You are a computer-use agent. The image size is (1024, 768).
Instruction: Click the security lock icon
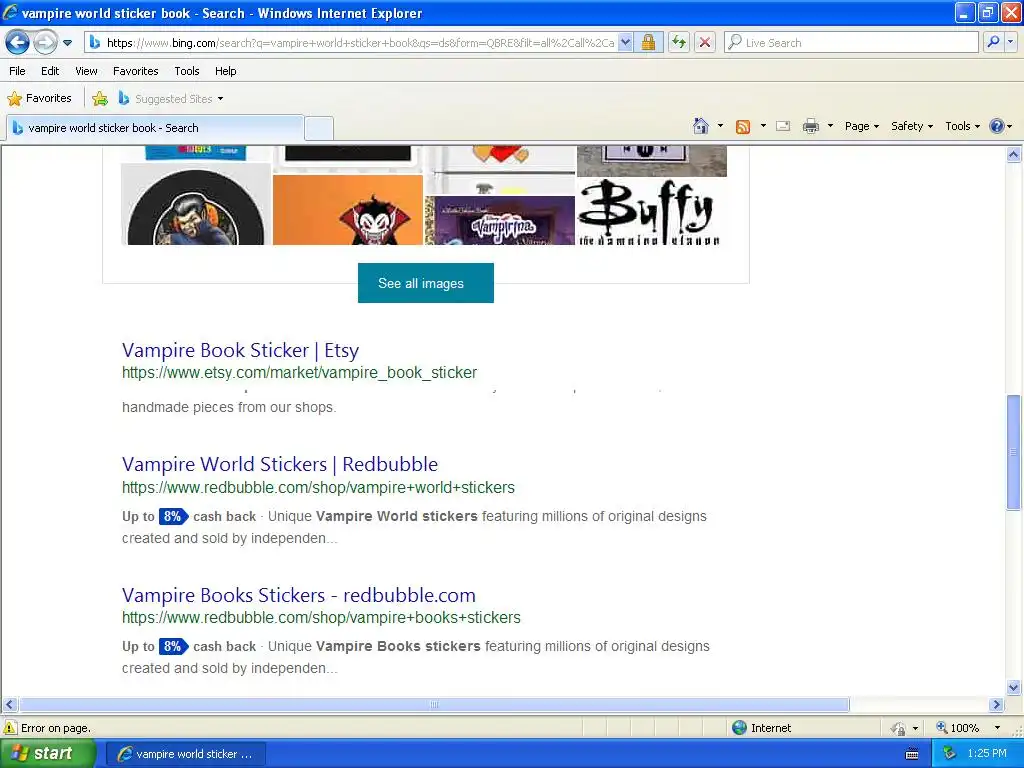(x=648, y=43)
